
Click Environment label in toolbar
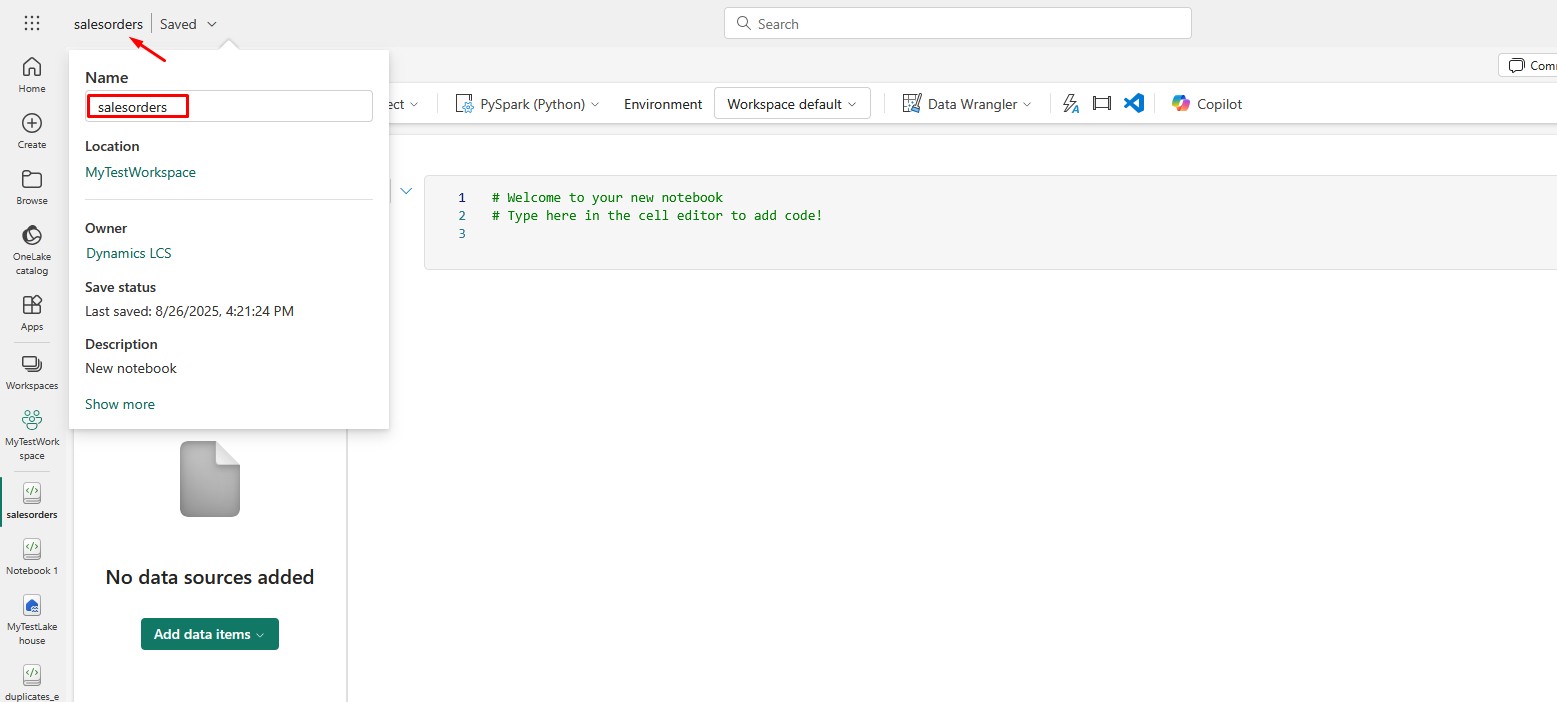tap(663, 104)
